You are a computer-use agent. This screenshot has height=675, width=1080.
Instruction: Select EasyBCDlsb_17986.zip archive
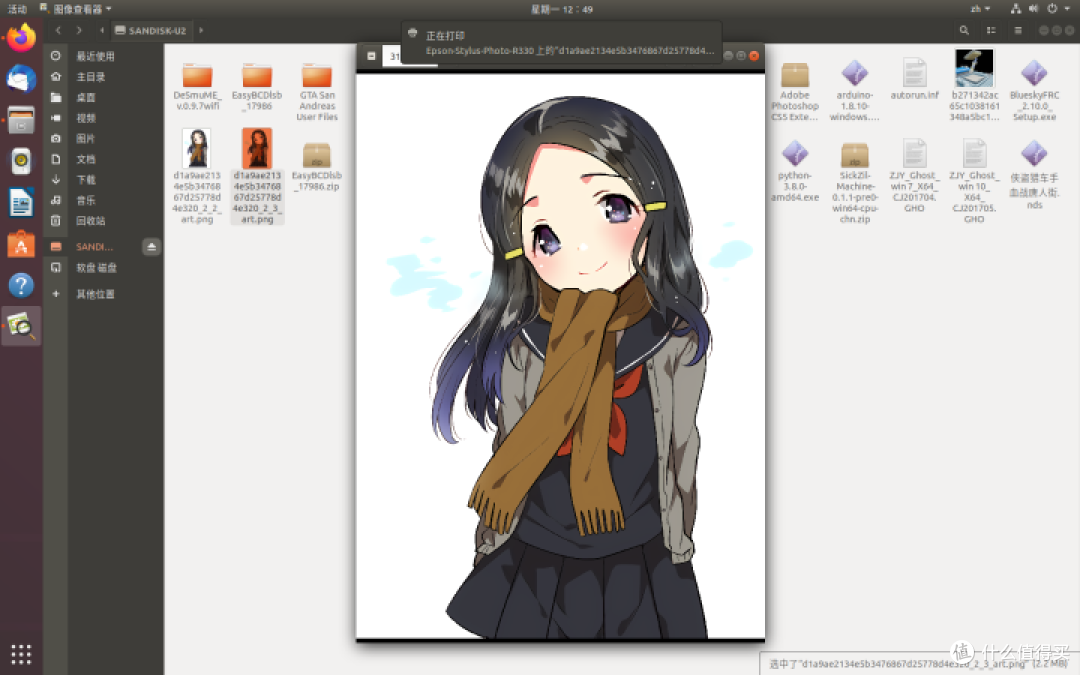pos(317,167)
